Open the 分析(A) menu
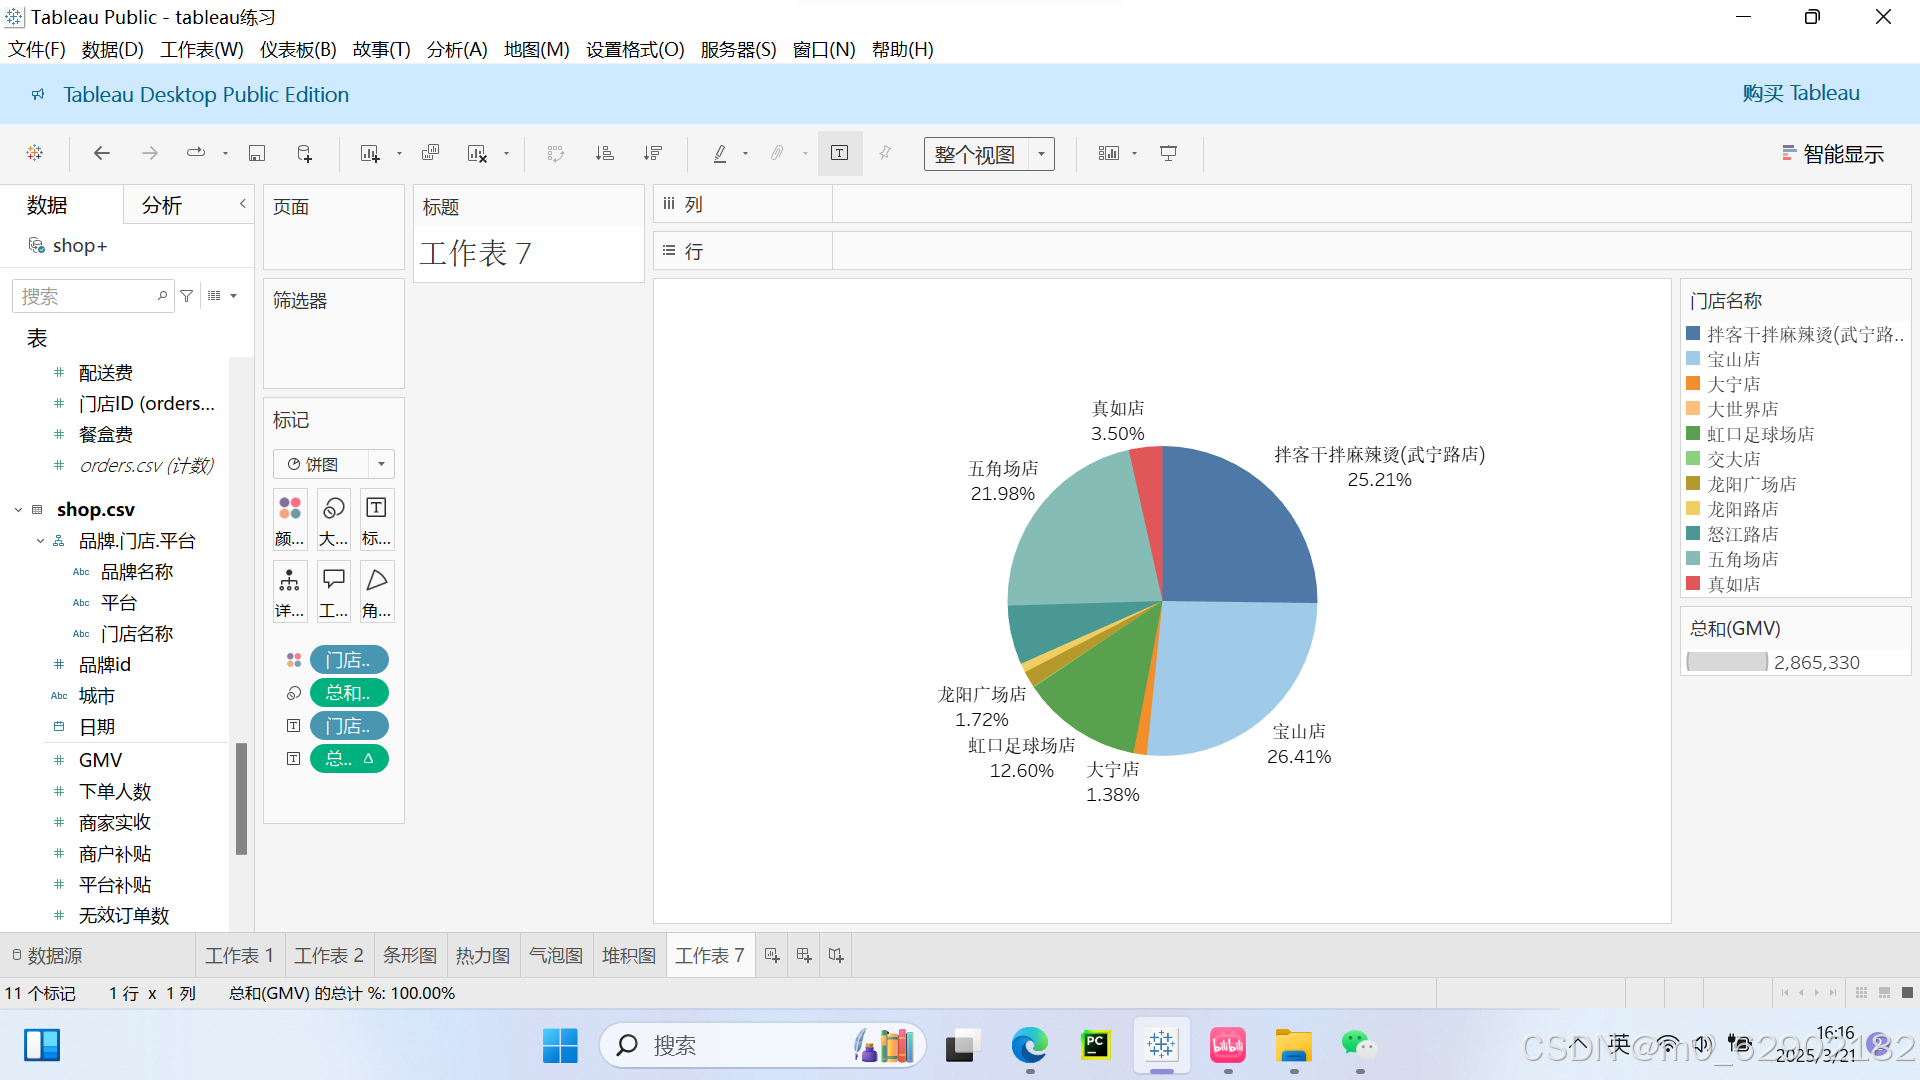Viewport: 1920px width, 1080px height. pyautogui.click(x=457, y=49)
